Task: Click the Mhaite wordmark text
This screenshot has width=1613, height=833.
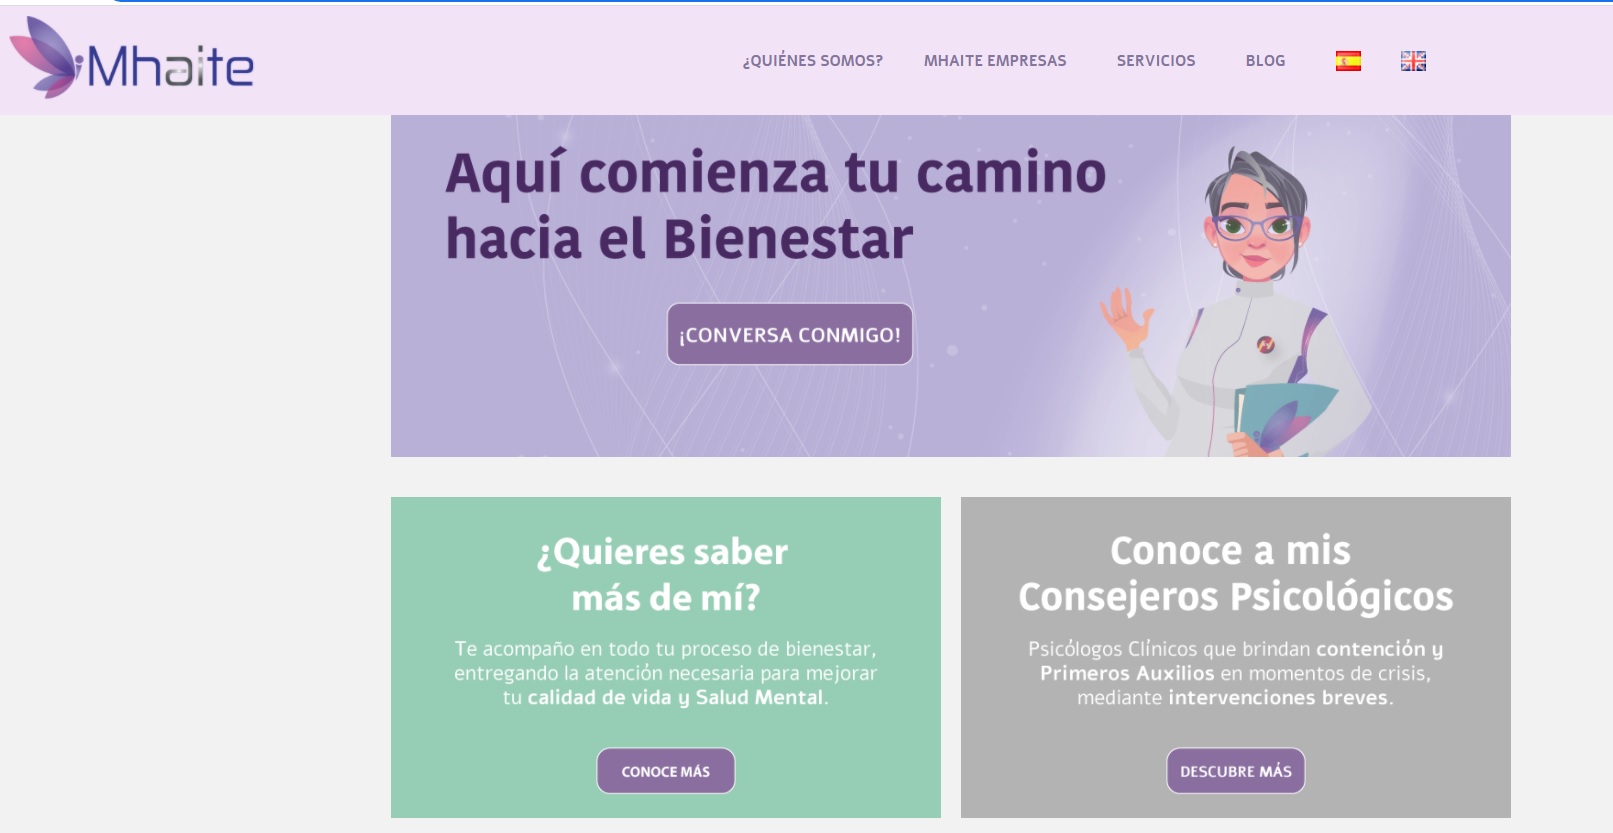Action: pyautogui.click(x=170, y=67)
